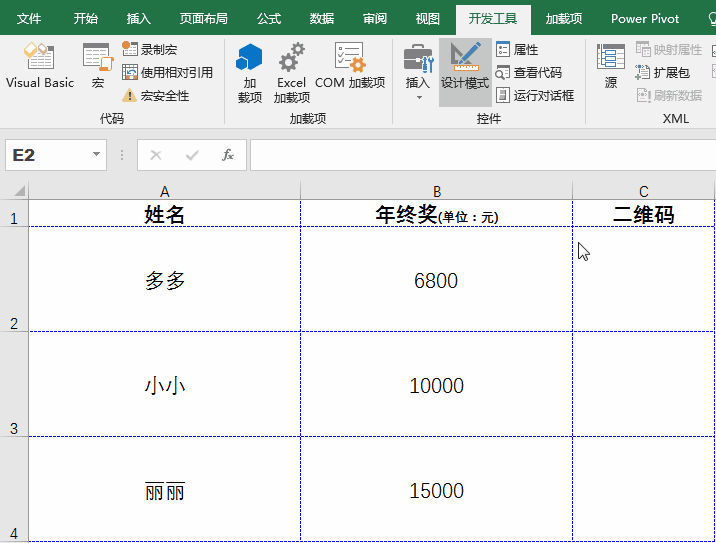Open control 属性 properties
The image size is (716, 543).
coord(517,49)
